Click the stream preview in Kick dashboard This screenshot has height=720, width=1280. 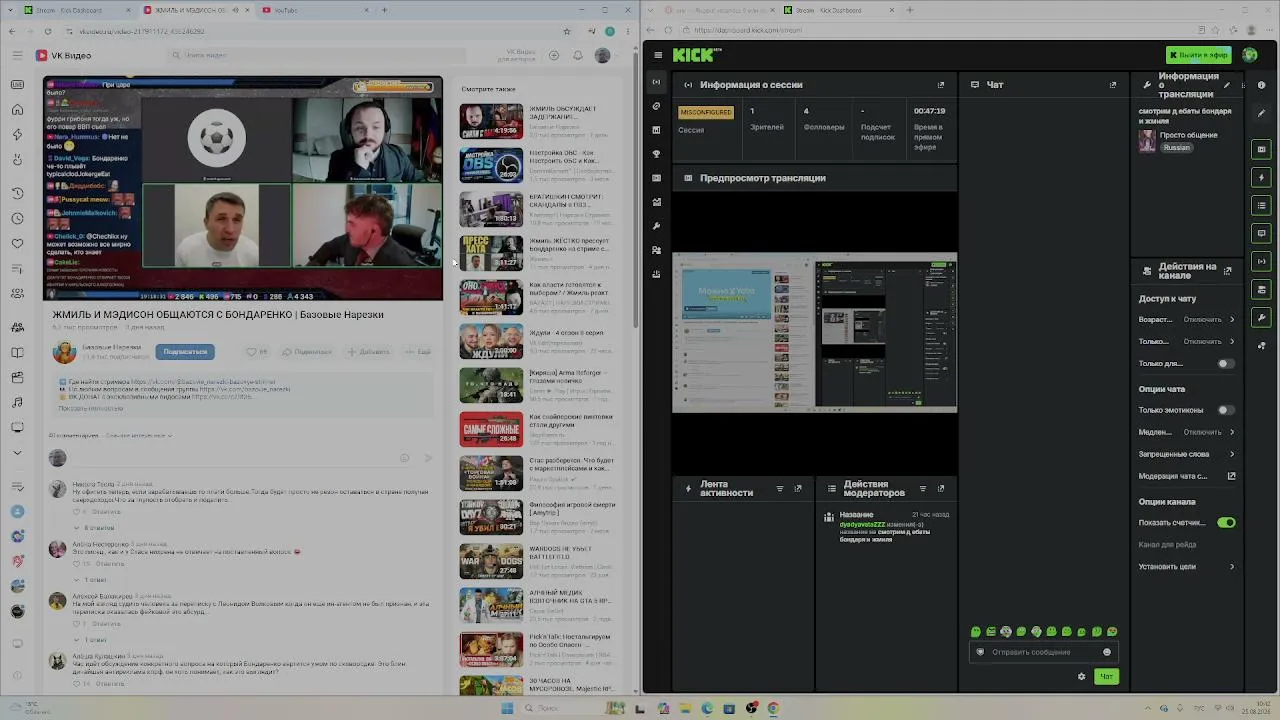pos(814,333)
